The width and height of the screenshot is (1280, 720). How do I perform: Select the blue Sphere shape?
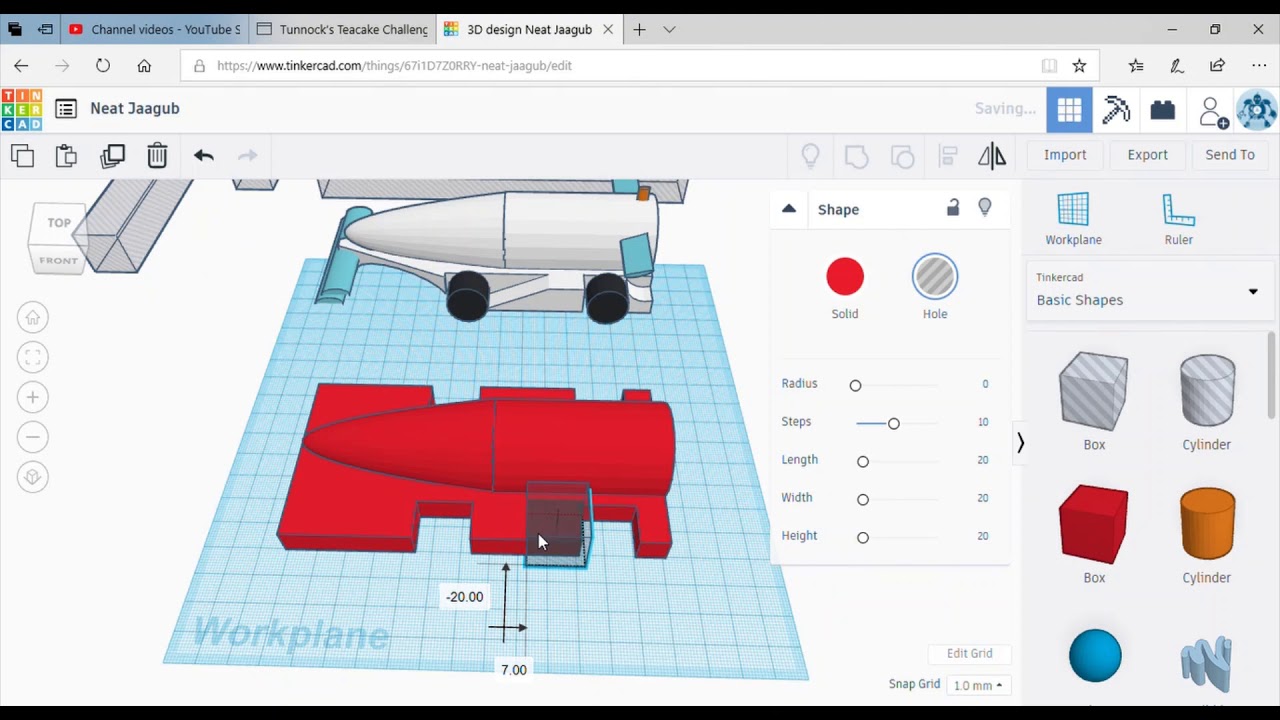(1095, 656)
